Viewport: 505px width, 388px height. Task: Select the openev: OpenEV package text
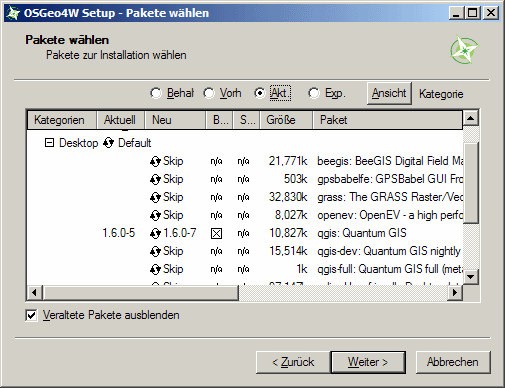pos(390,215)
